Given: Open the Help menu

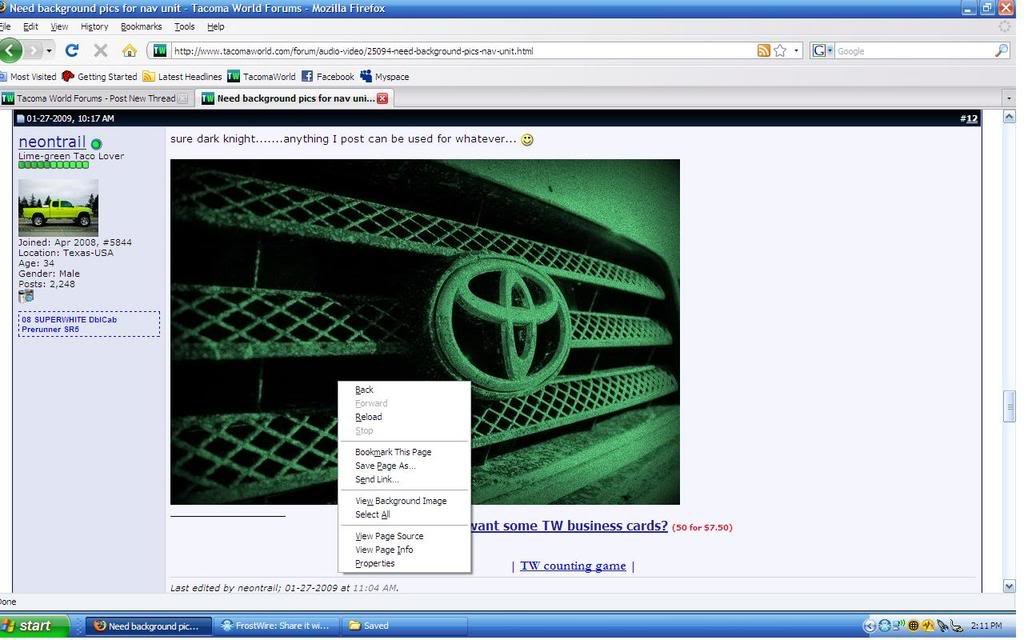Looking at the screenshot, I should coord(216,27).
